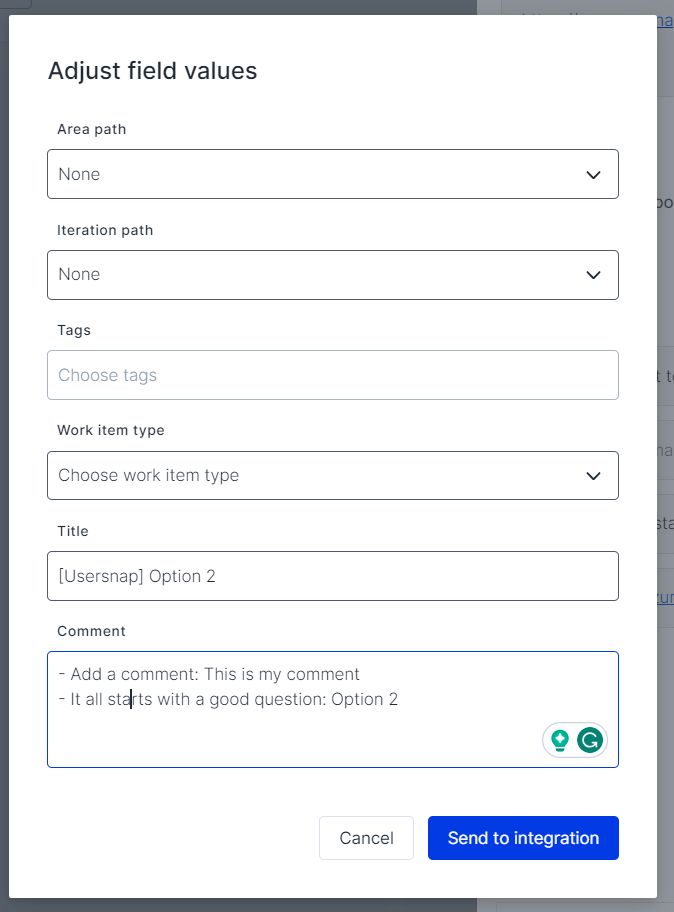Open the green Grammarly G icon
Viewport: 674px width, 912px height.
pyautogui.click(x=590, y=740)
